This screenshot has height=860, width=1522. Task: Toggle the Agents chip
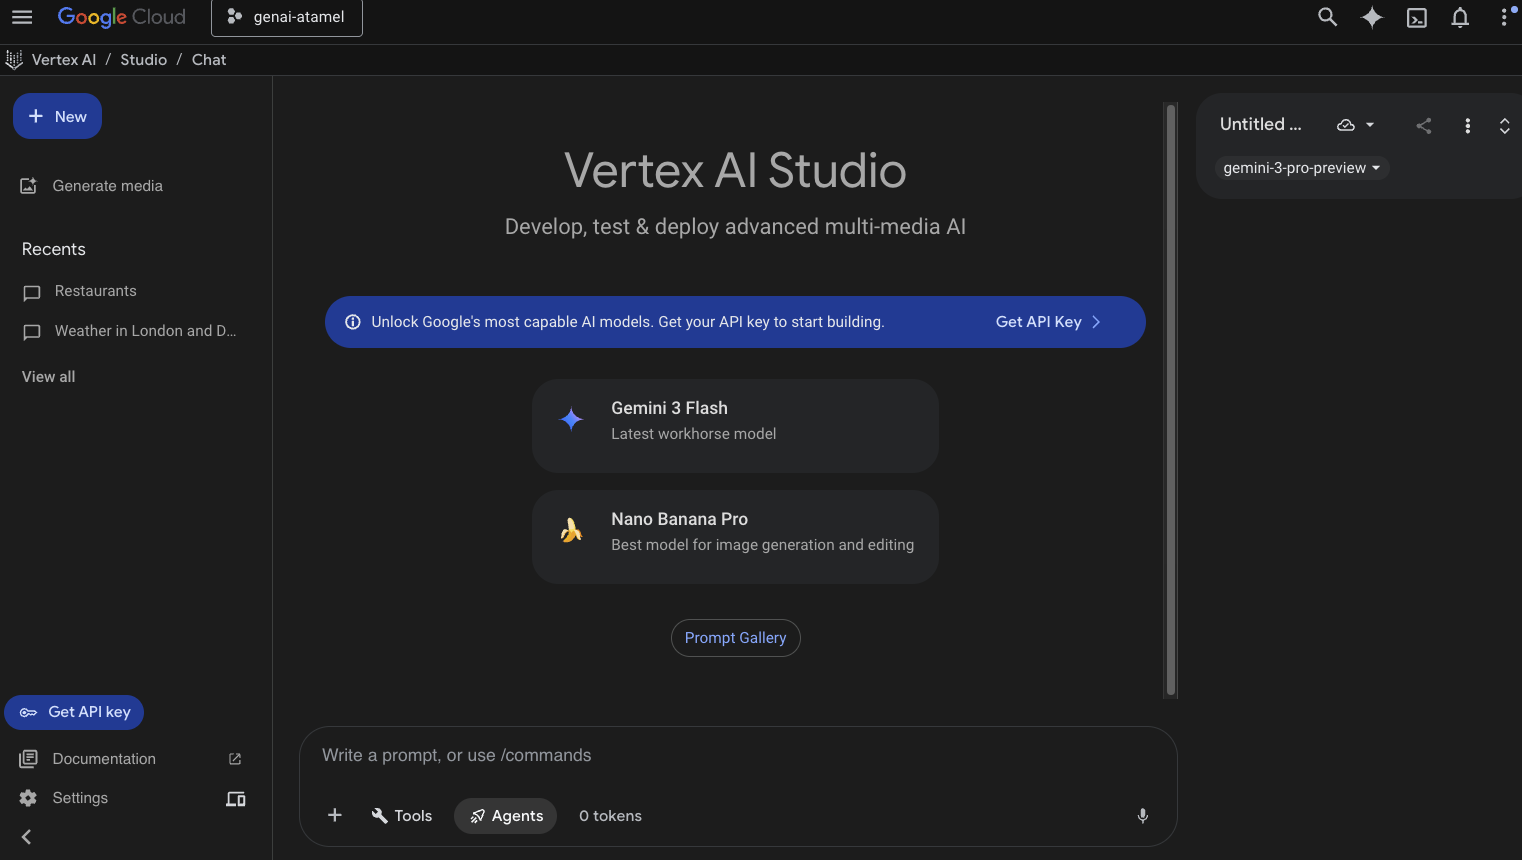tap(506, 816)
